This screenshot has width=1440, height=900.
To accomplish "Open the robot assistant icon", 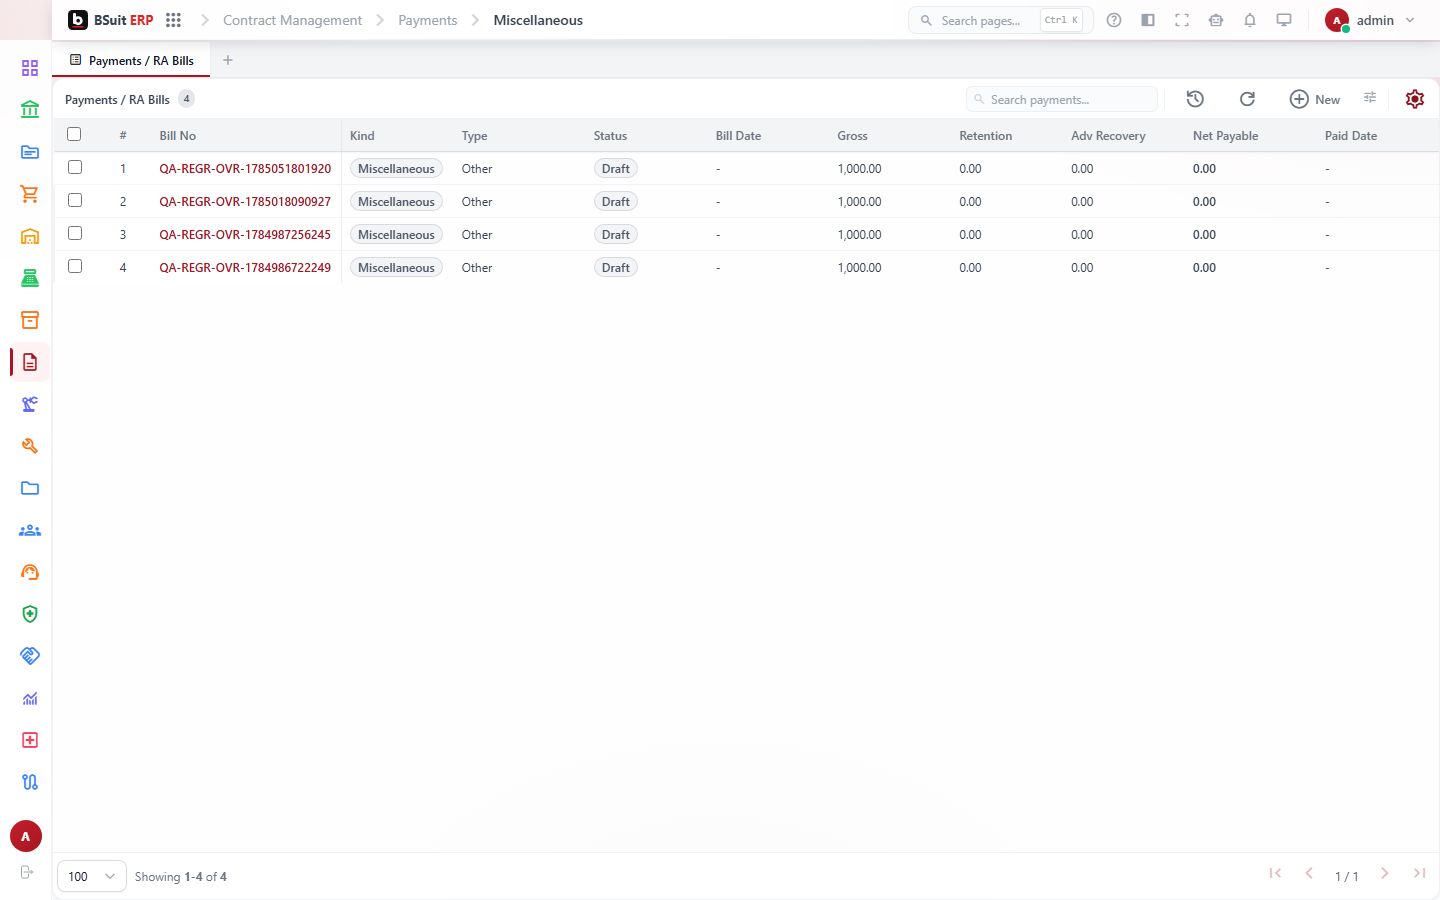I will [1216, 20].
